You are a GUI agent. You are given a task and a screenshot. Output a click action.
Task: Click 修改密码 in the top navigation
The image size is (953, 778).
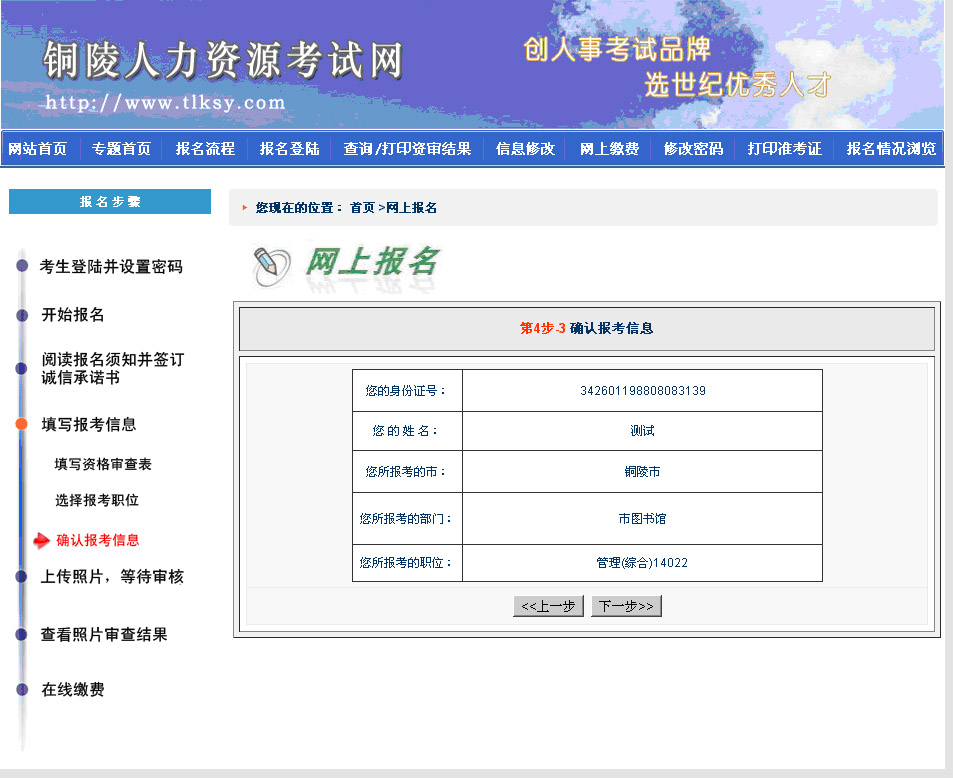(x=693, y=148)
